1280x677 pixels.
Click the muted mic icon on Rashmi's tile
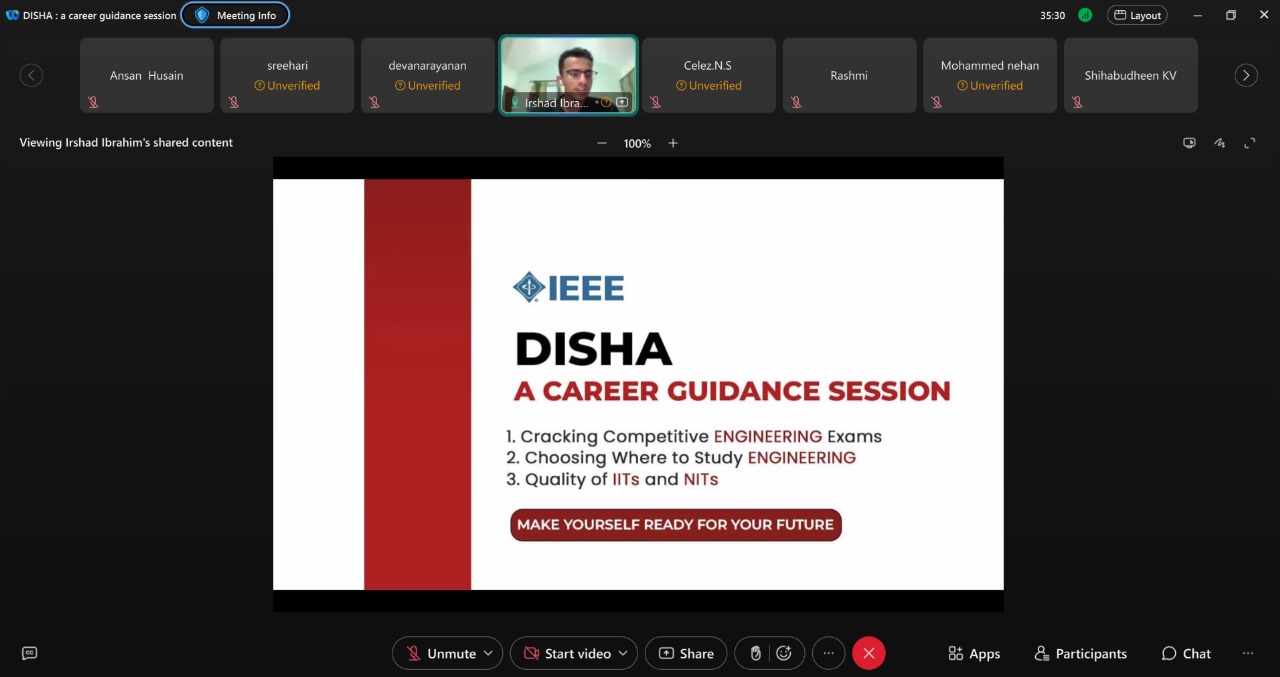[796, 102]
